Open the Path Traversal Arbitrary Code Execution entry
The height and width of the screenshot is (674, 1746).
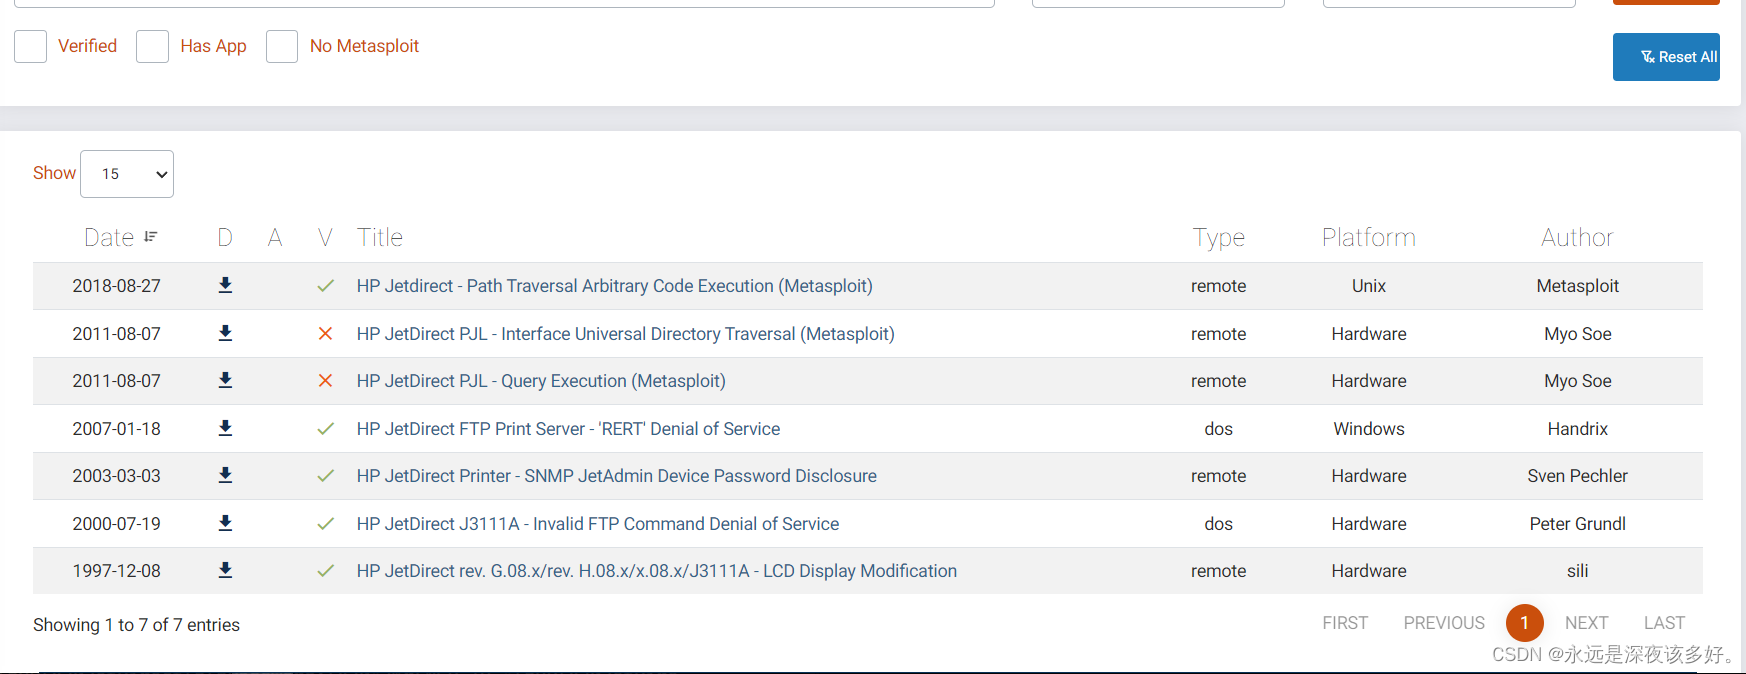614,286
